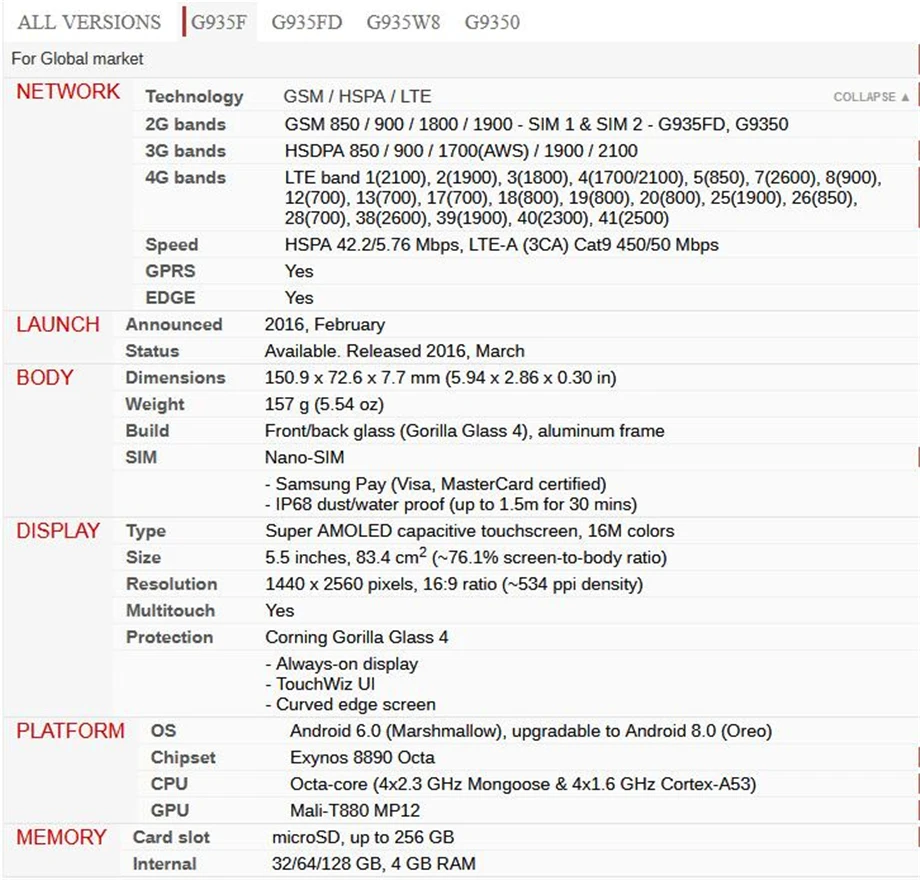Screen dimensions: 920x880
Task: Open the 3G bands label
Action: [185, 151]
